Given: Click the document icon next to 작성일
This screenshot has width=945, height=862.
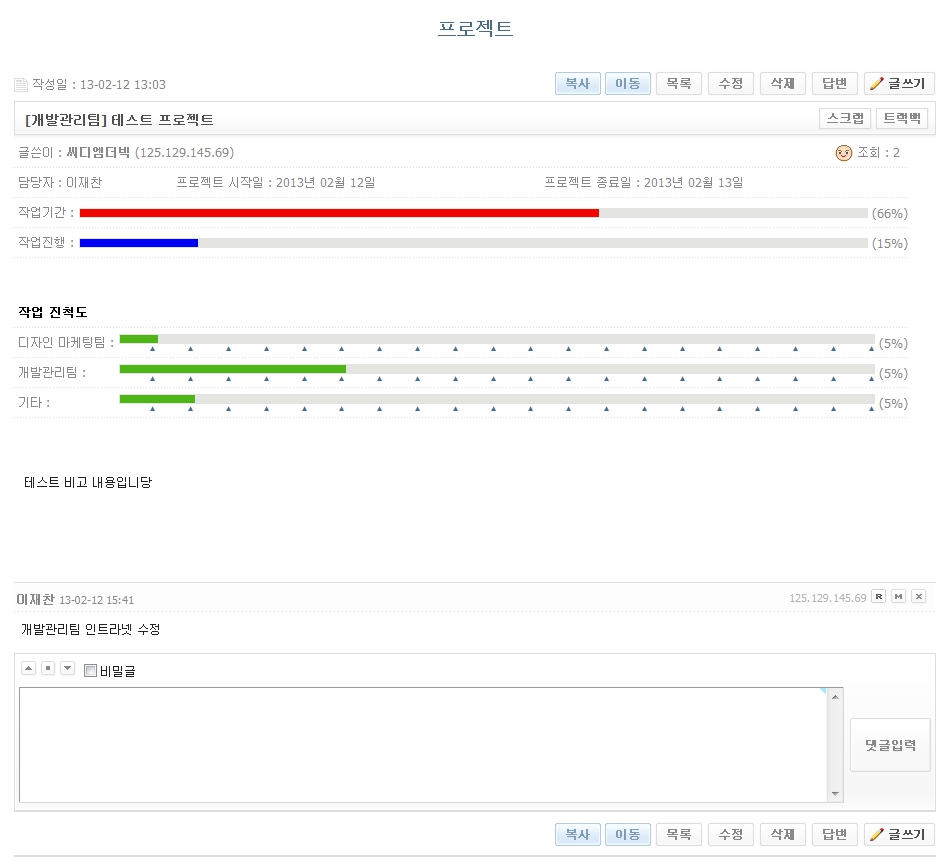Looking at the screenshot, I should 21,85.
